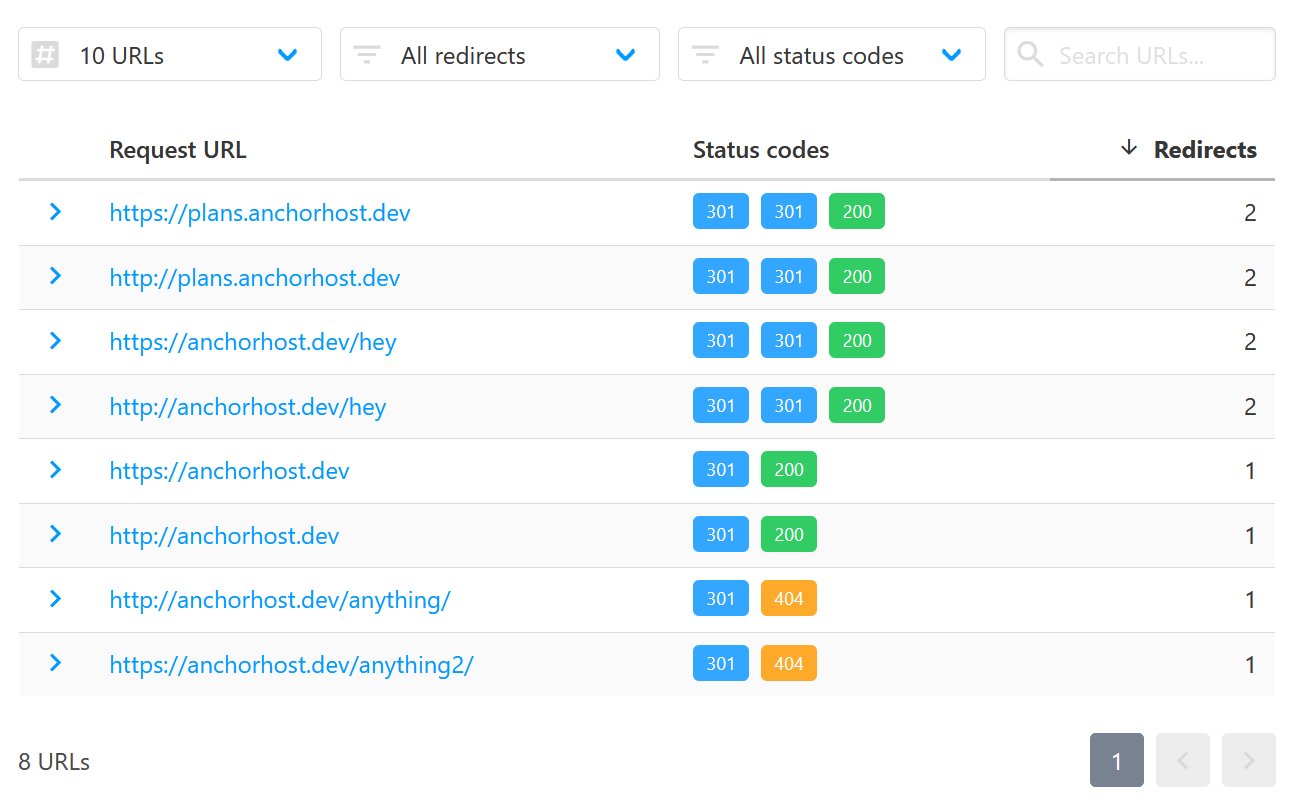Click the sort arrow next to Redirects
Viewport: 1305px width, 806px height.
(x=1129, y=149)
